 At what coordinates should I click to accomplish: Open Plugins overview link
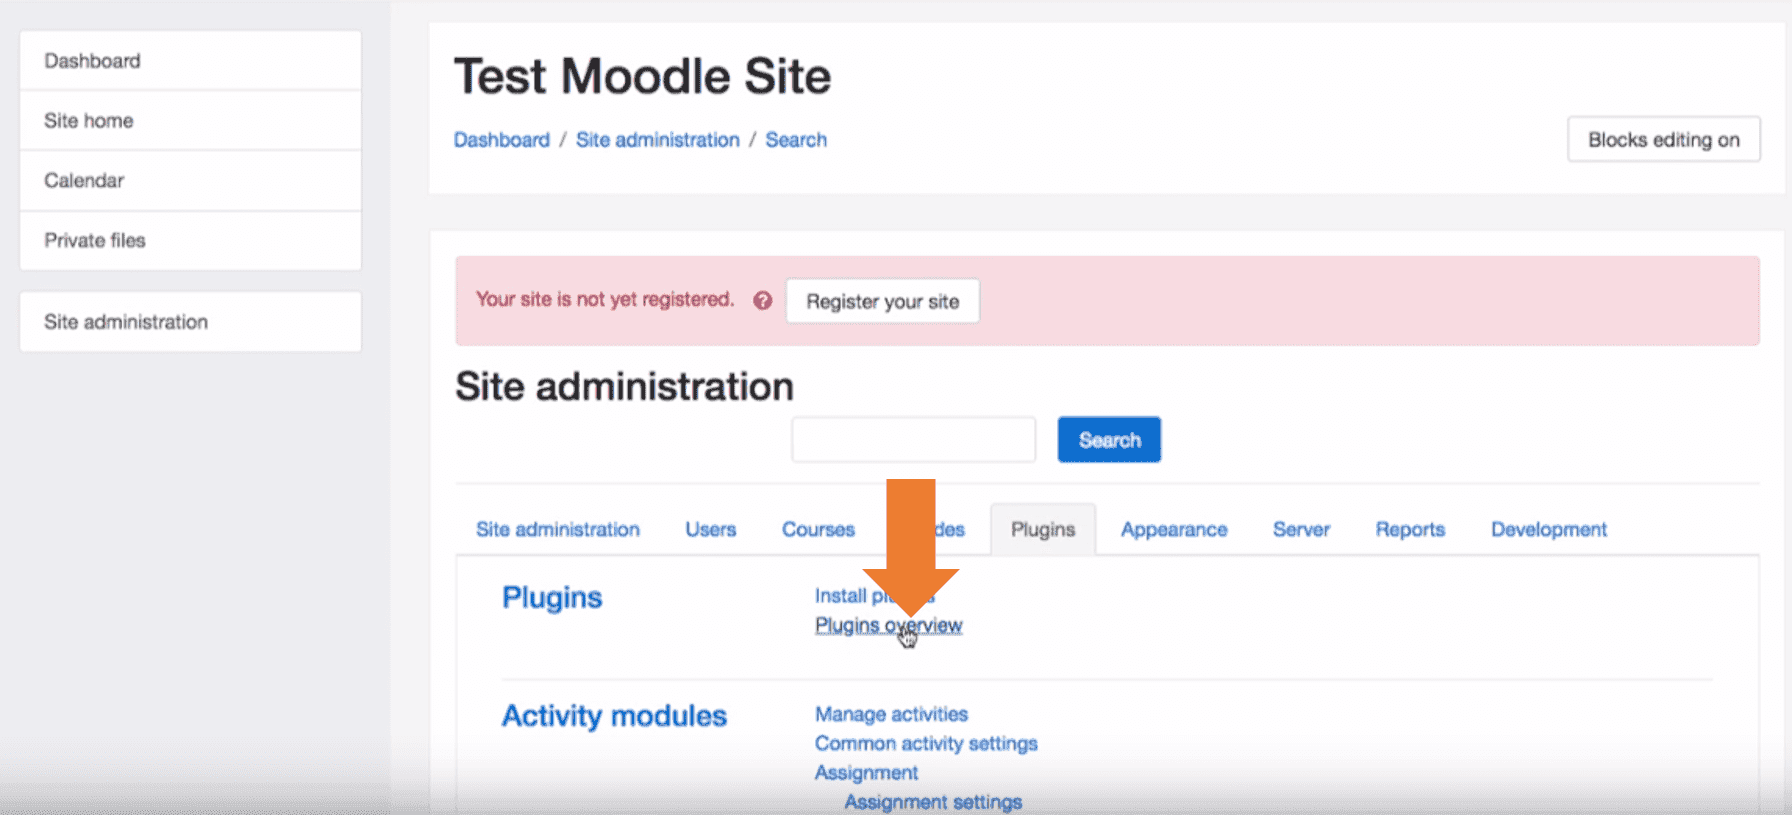click(x=888, y=625)
